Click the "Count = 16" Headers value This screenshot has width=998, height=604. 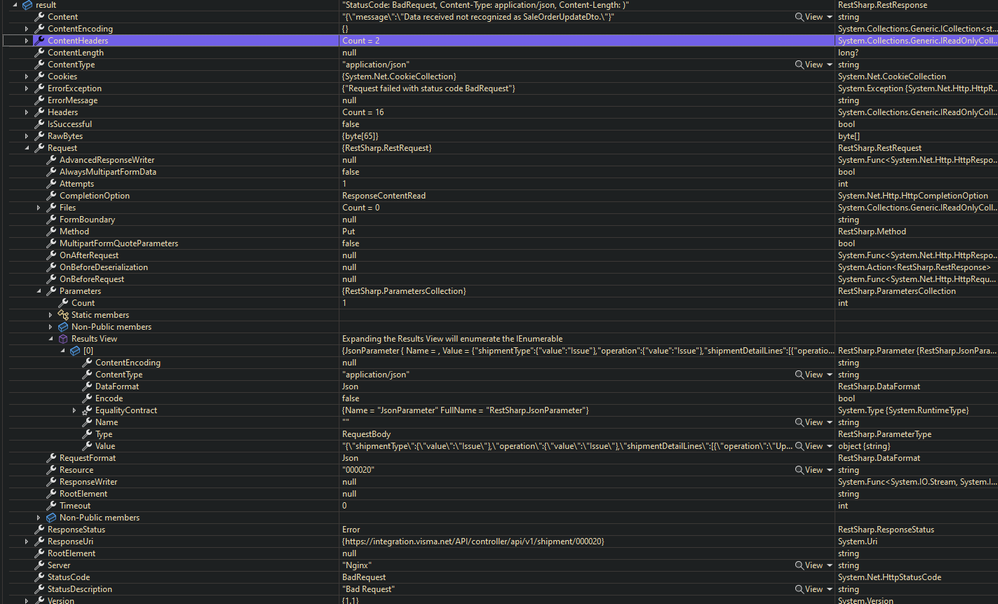tap(363, 112)
